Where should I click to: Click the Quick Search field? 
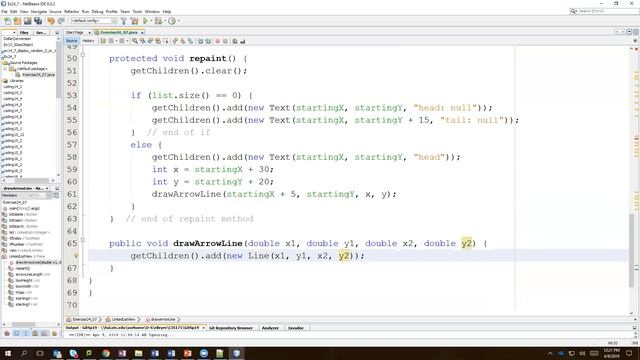tap(604, 11)
